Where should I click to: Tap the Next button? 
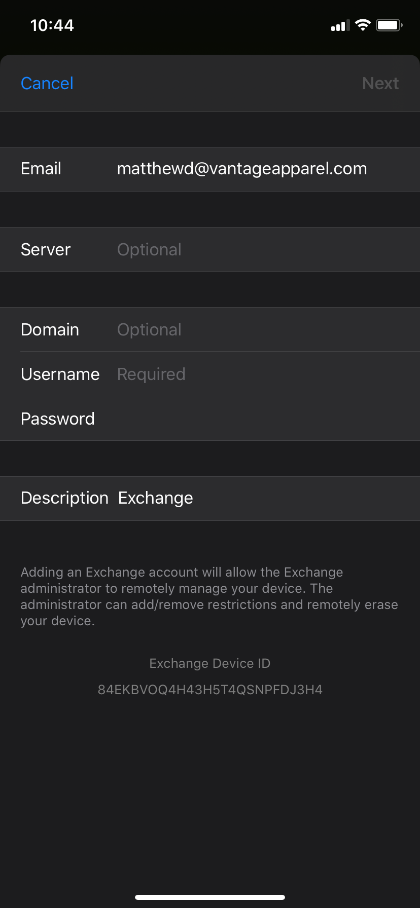coord(380,83)
